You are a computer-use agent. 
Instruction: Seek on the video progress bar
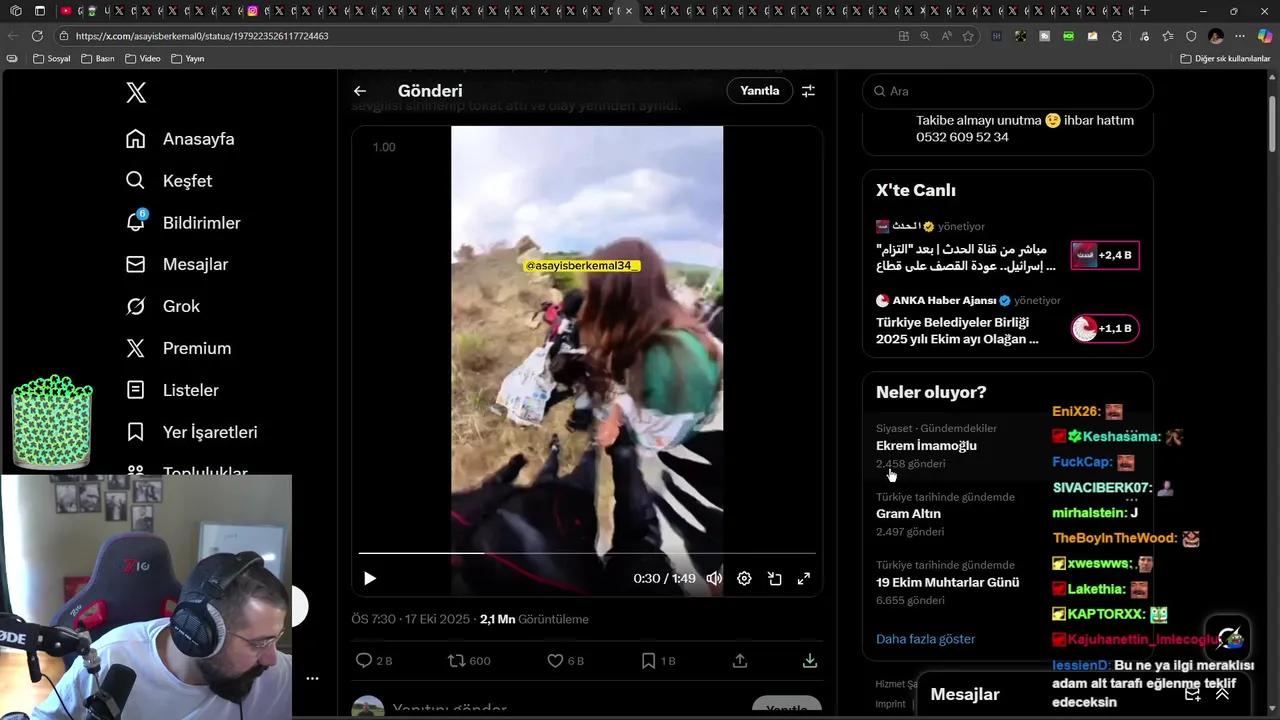587,553
